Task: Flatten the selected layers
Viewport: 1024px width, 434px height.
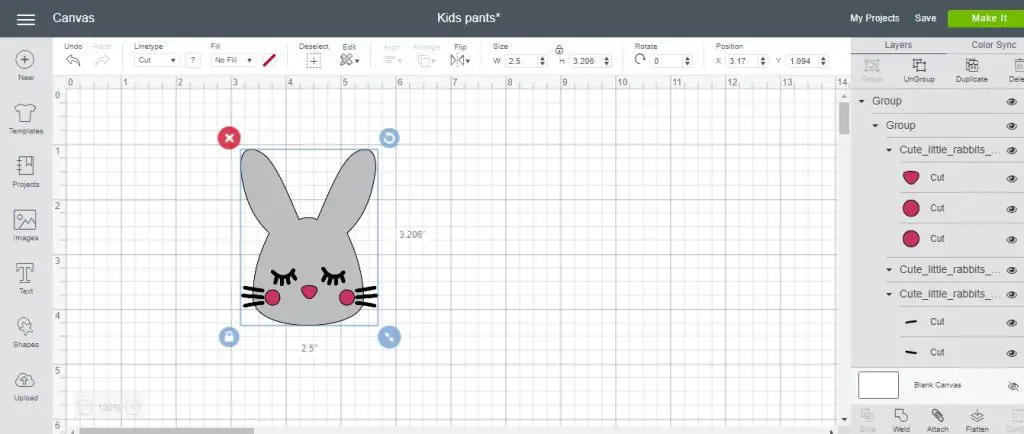Action: 977,420
